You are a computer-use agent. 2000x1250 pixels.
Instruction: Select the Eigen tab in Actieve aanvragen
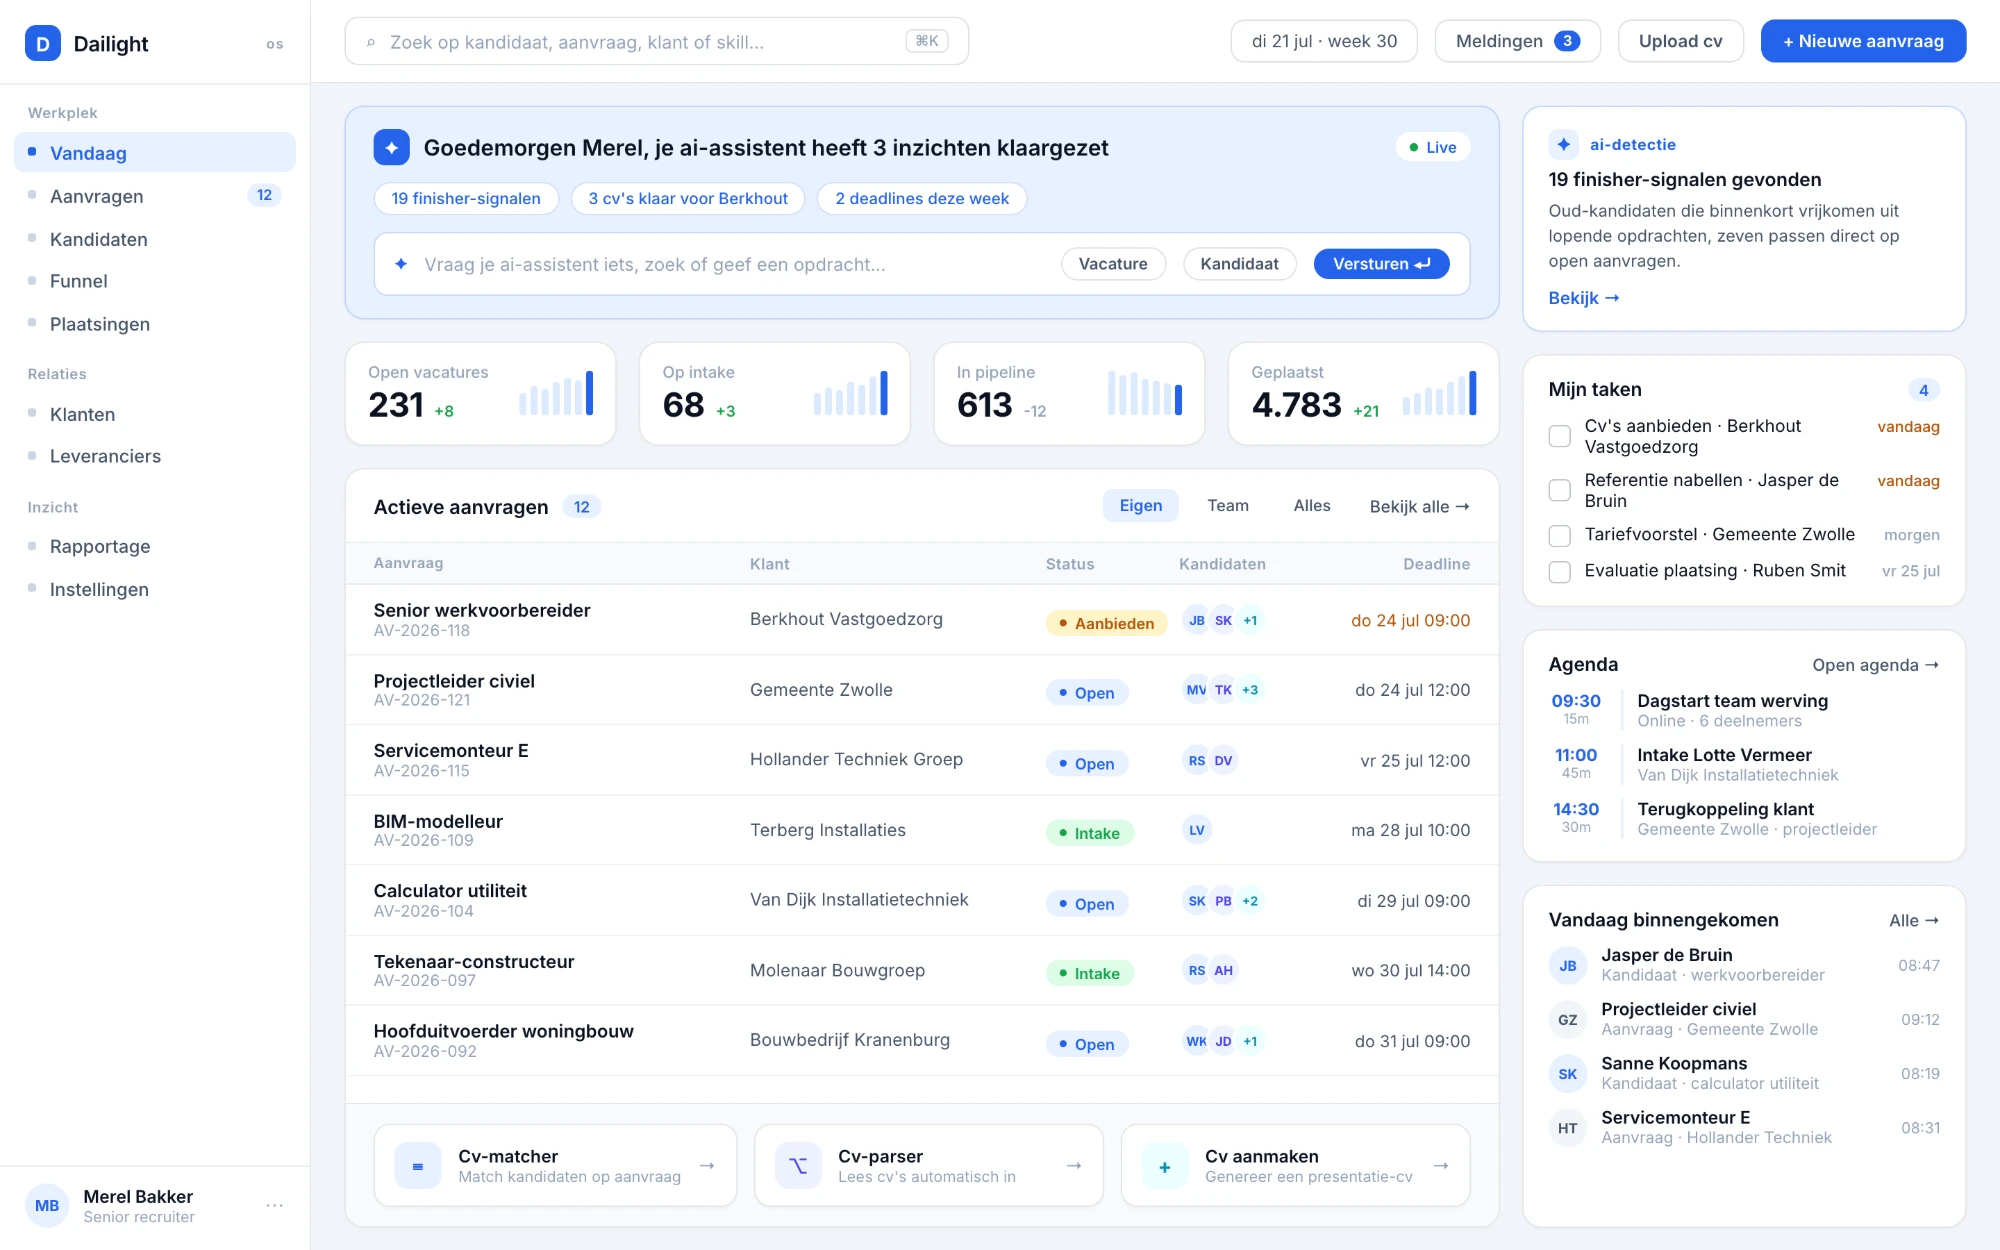pyautogui.click(x=1140, y=506)
